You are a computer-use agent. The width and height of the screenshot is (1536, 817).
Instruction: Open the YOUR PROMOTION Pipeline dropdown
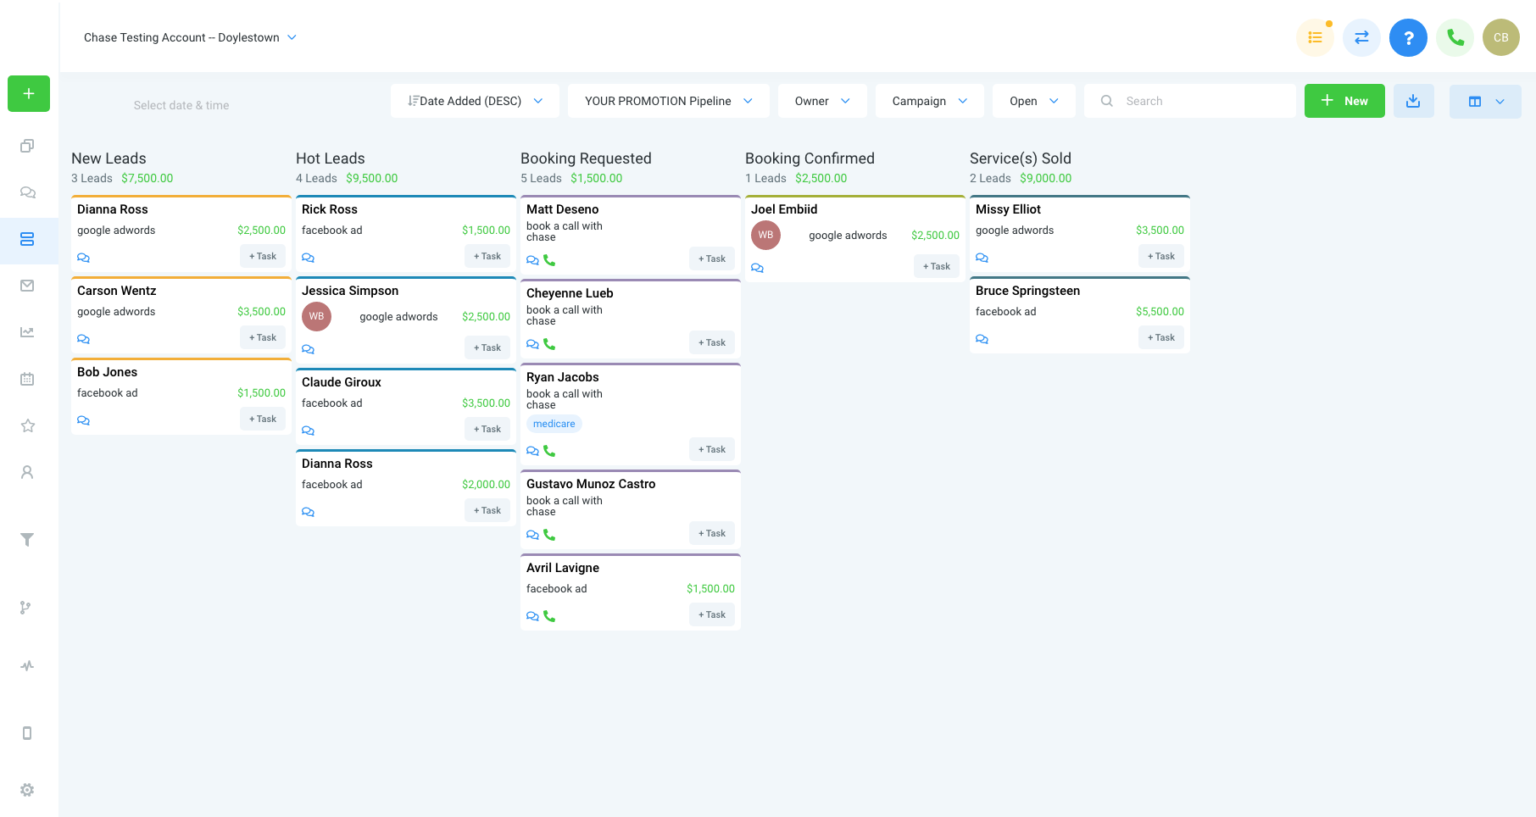click(x=668, y=101)
